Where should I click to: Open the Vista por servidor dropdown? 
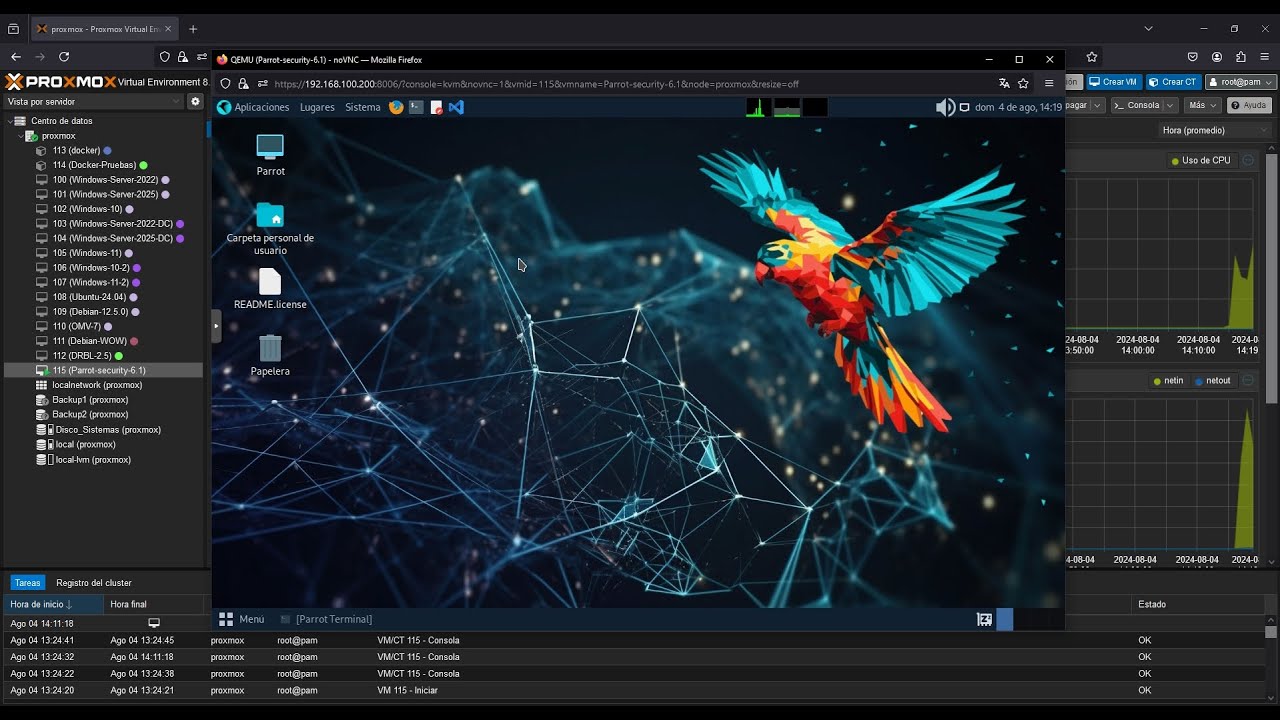(93, 101)
